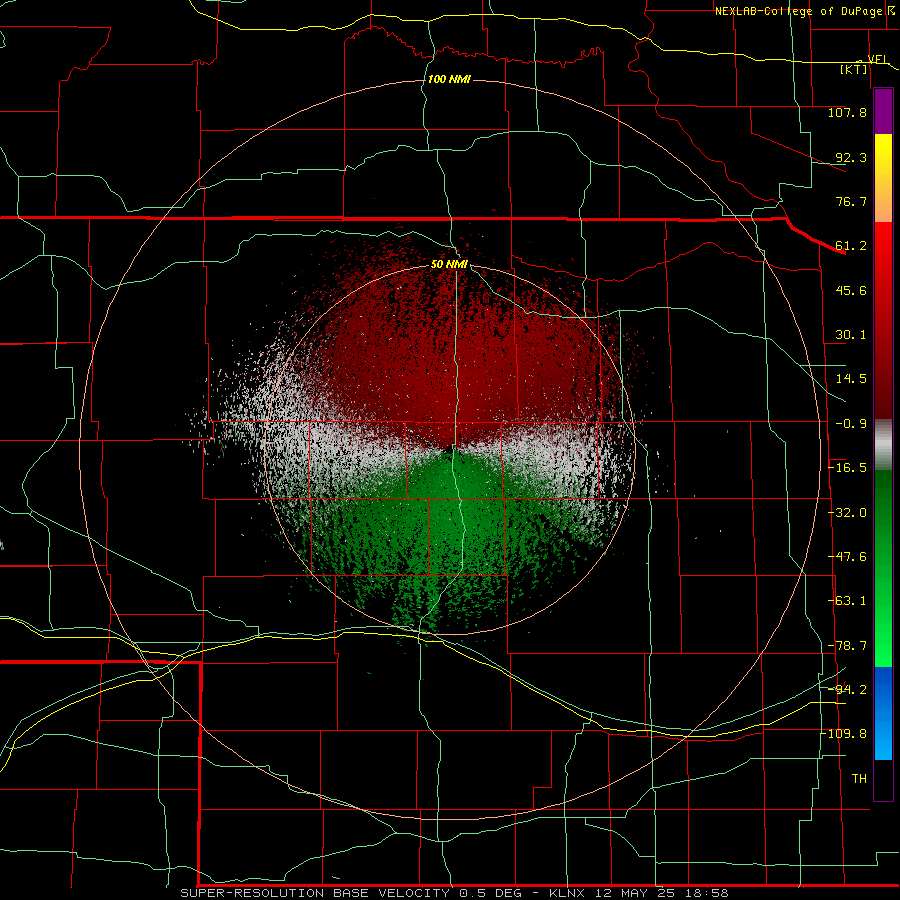Click the gray near-zero segment of the color bar
This screenshot has height=900, width=900.
pos(883,445)
